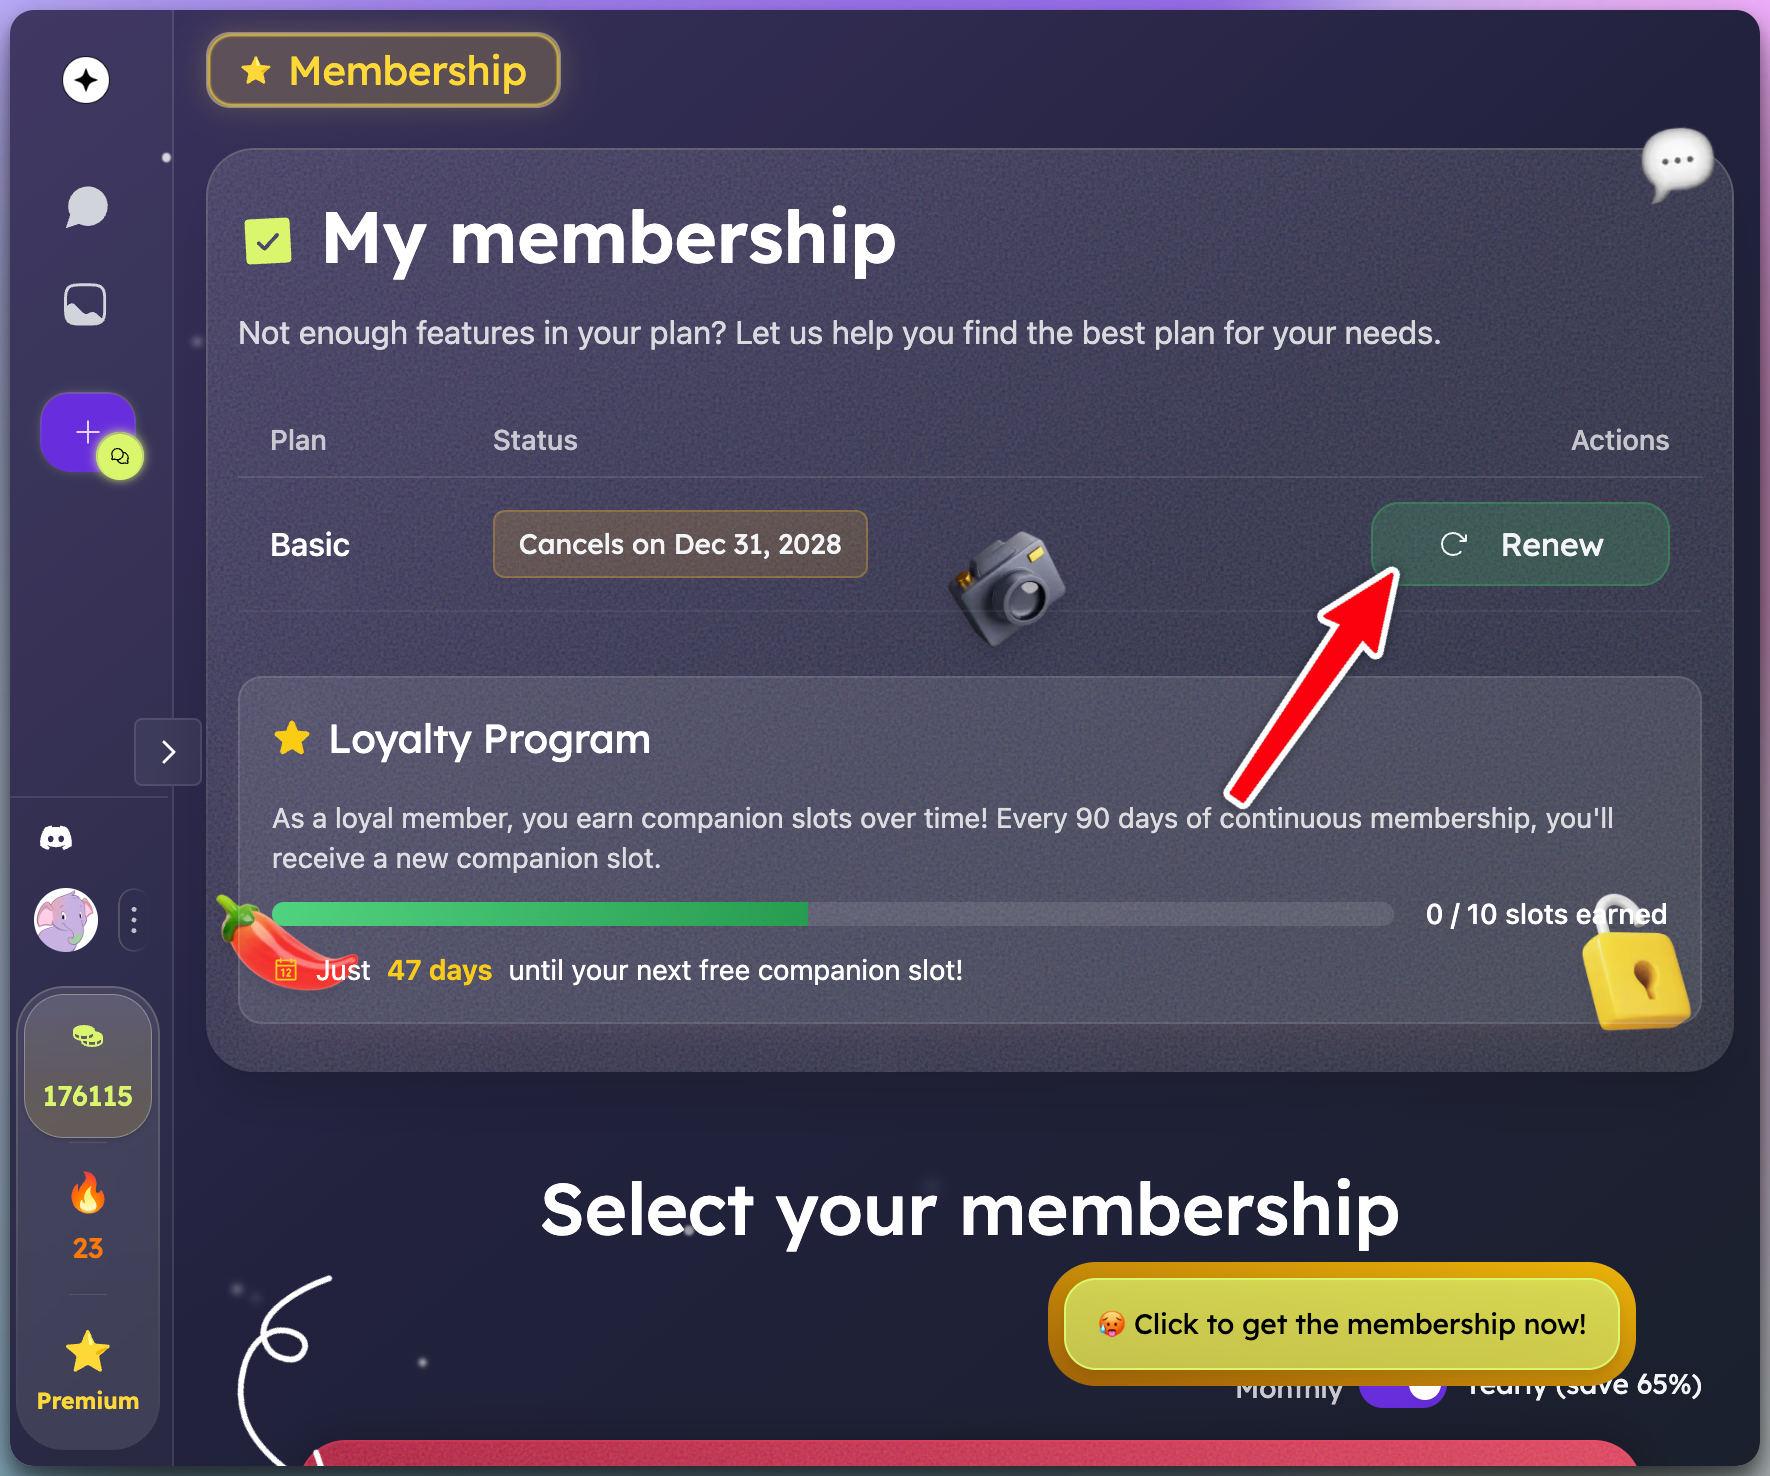1770x1476 pixels.
Task: Open the chat bubble icon in sidebar
Action: pos(86,207)
